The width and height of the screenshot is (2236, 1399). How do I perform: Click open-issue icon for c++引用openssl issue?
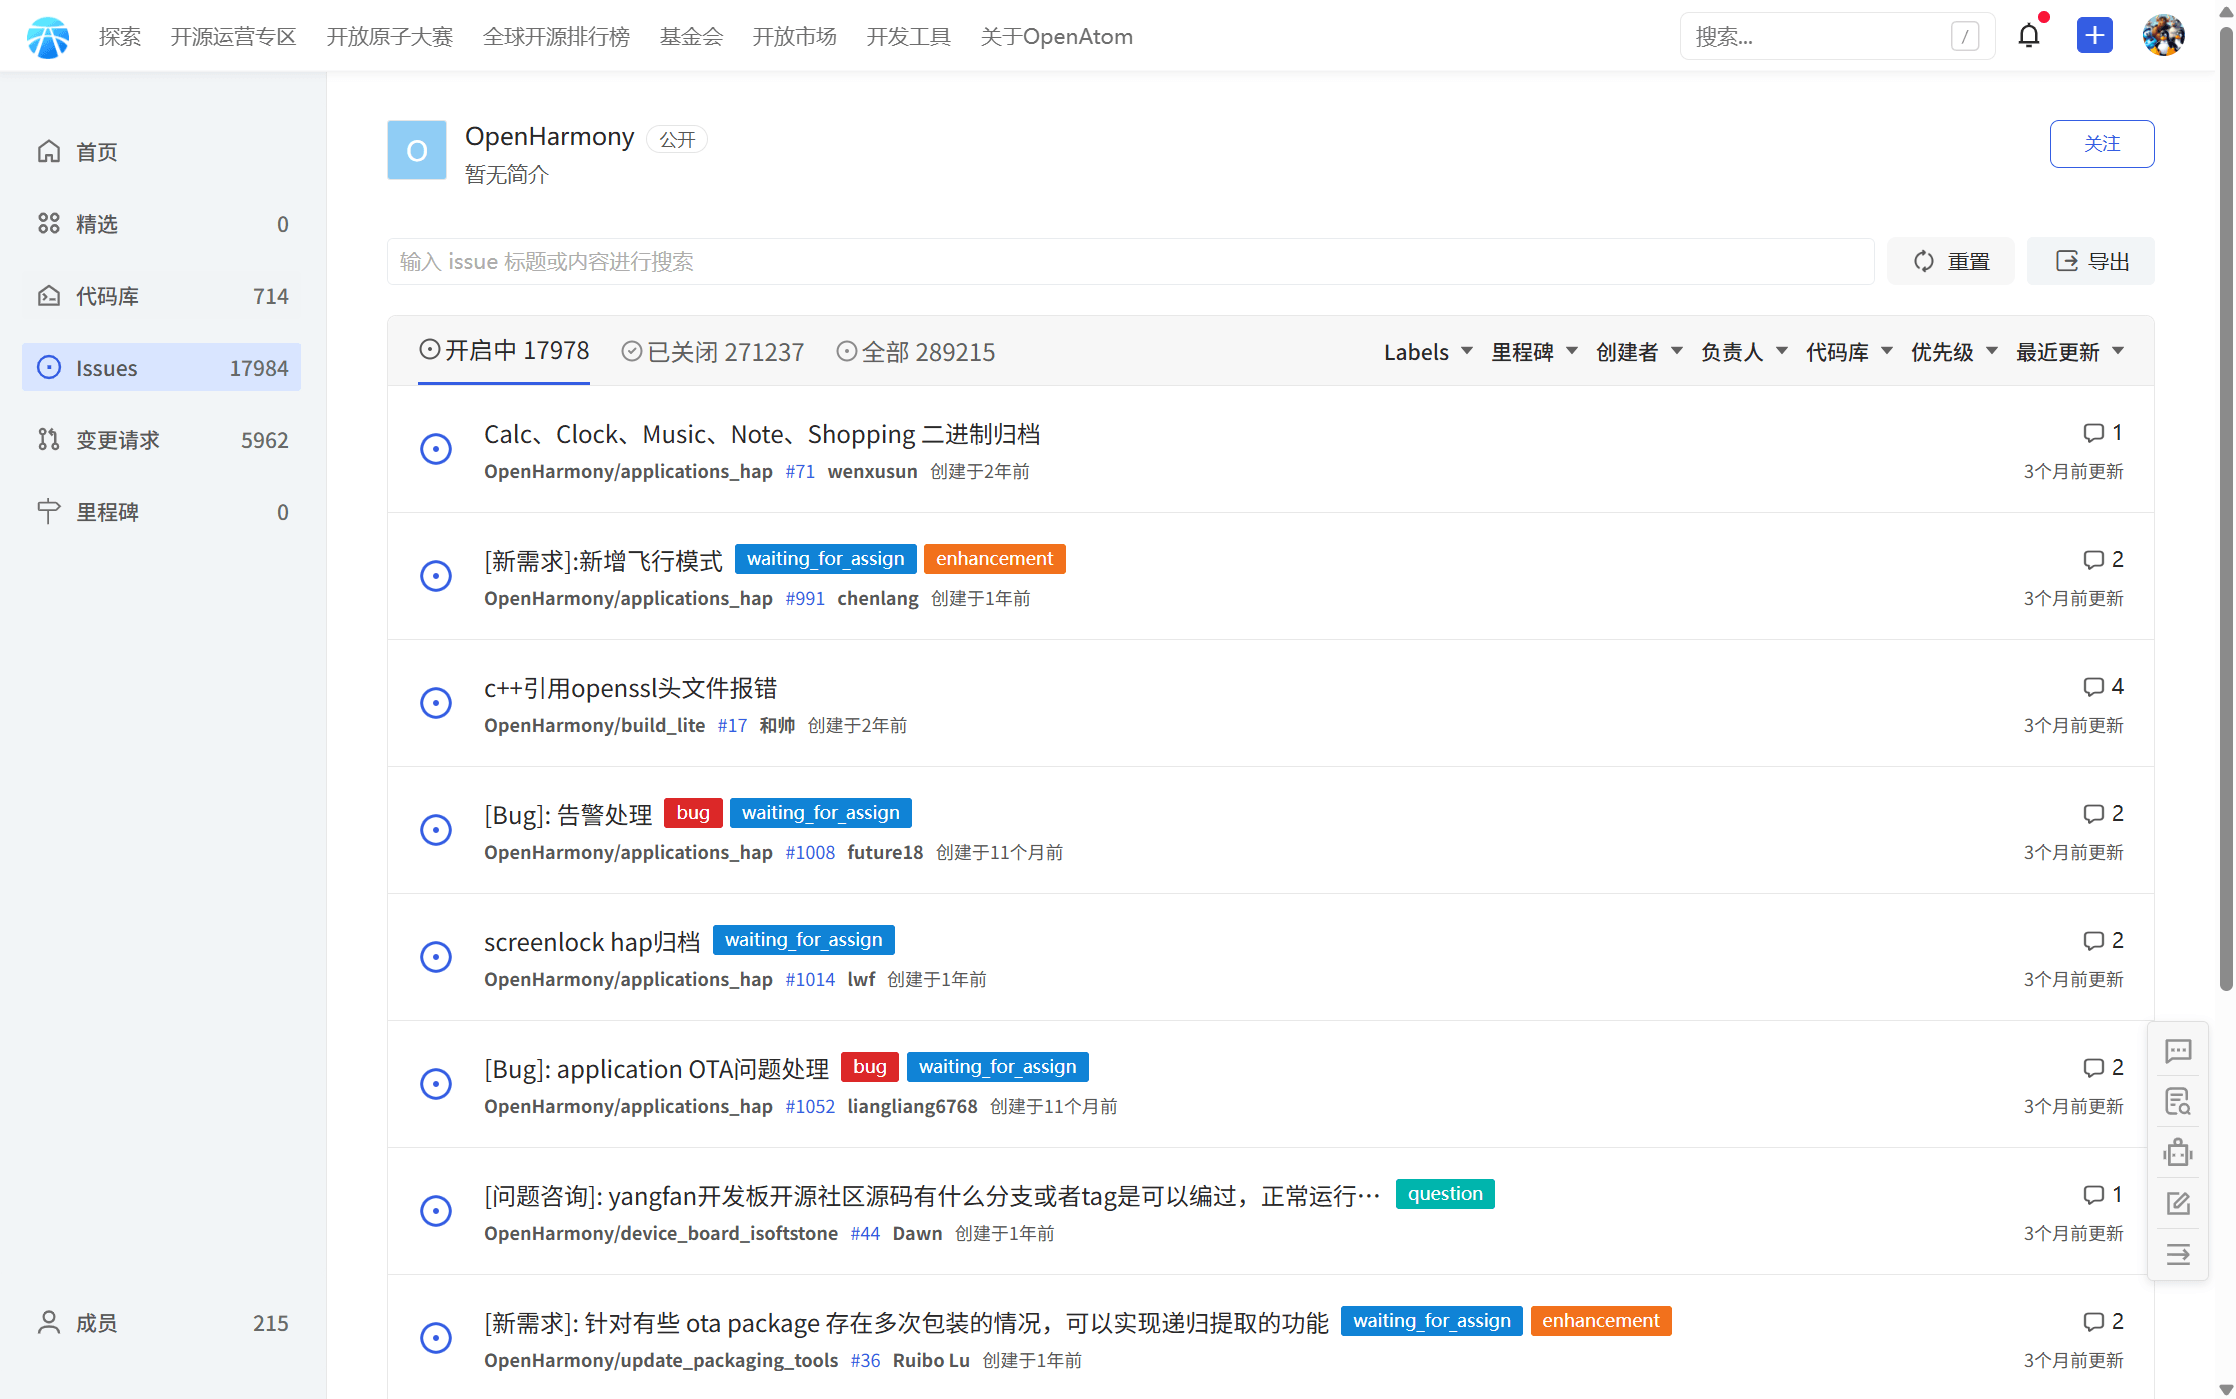click(436, 703)
